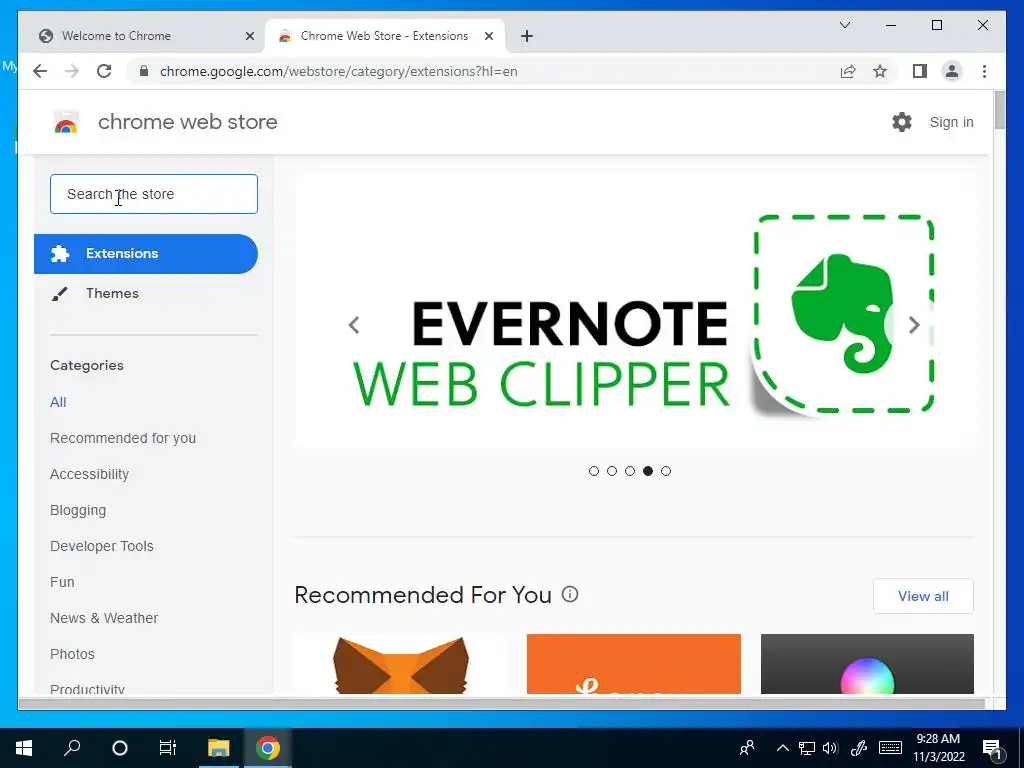Open Windows search magnifier in taskbar
This screenshot has height=768, width=1024.
72,748
